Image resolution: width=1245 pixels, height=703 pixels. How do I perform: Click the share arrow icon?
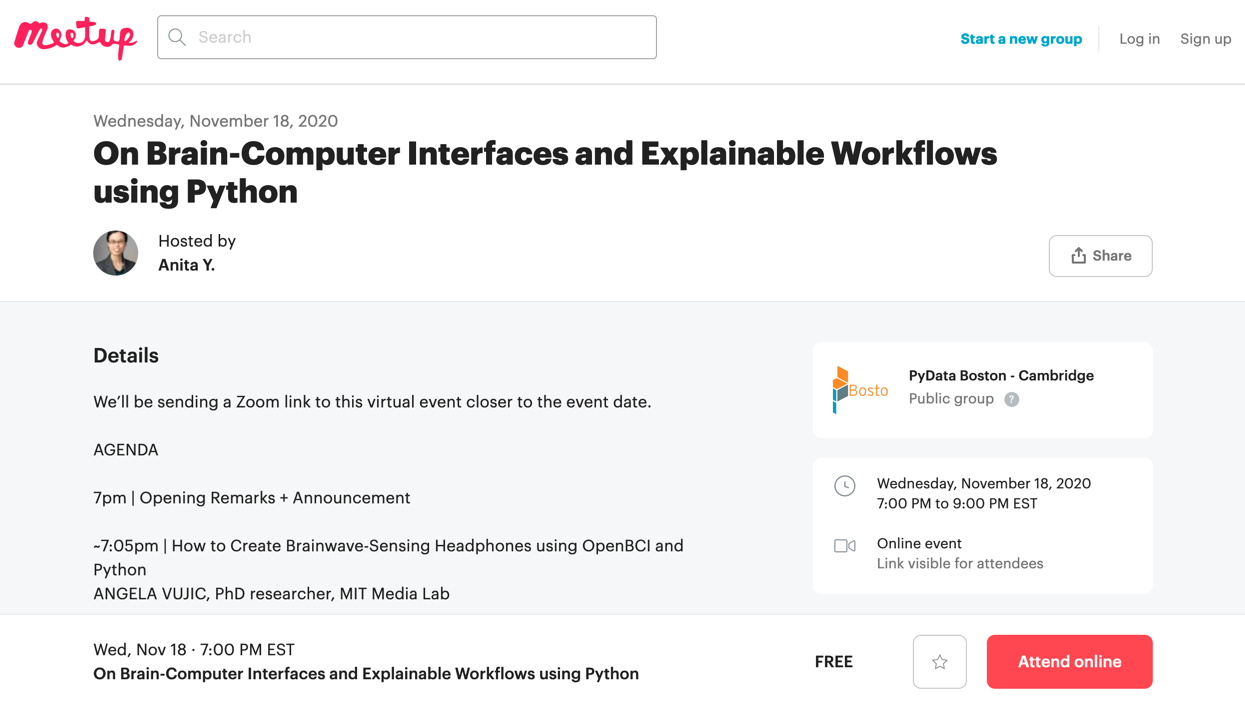[x=1078, y=256]
